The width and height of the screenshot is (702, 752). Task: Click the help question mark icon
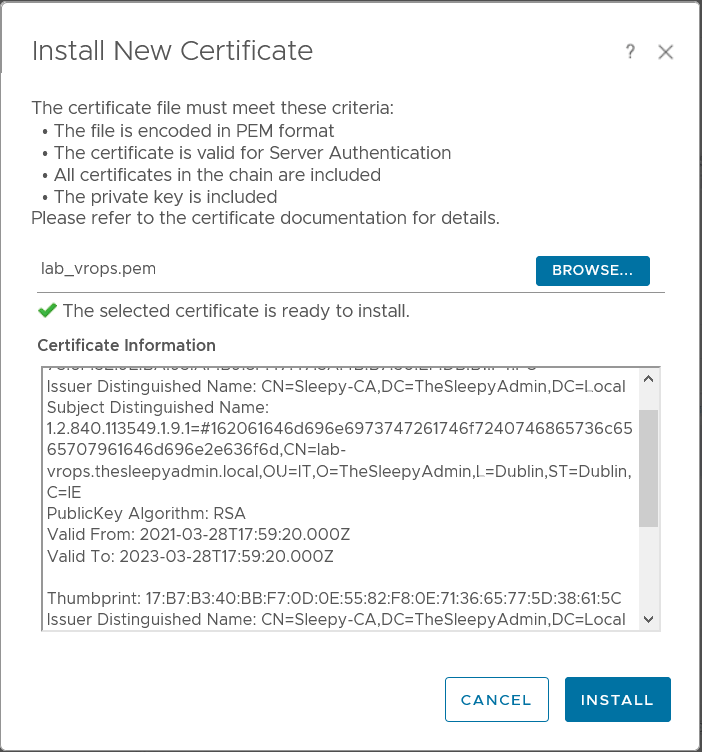(x=630, y=52)
